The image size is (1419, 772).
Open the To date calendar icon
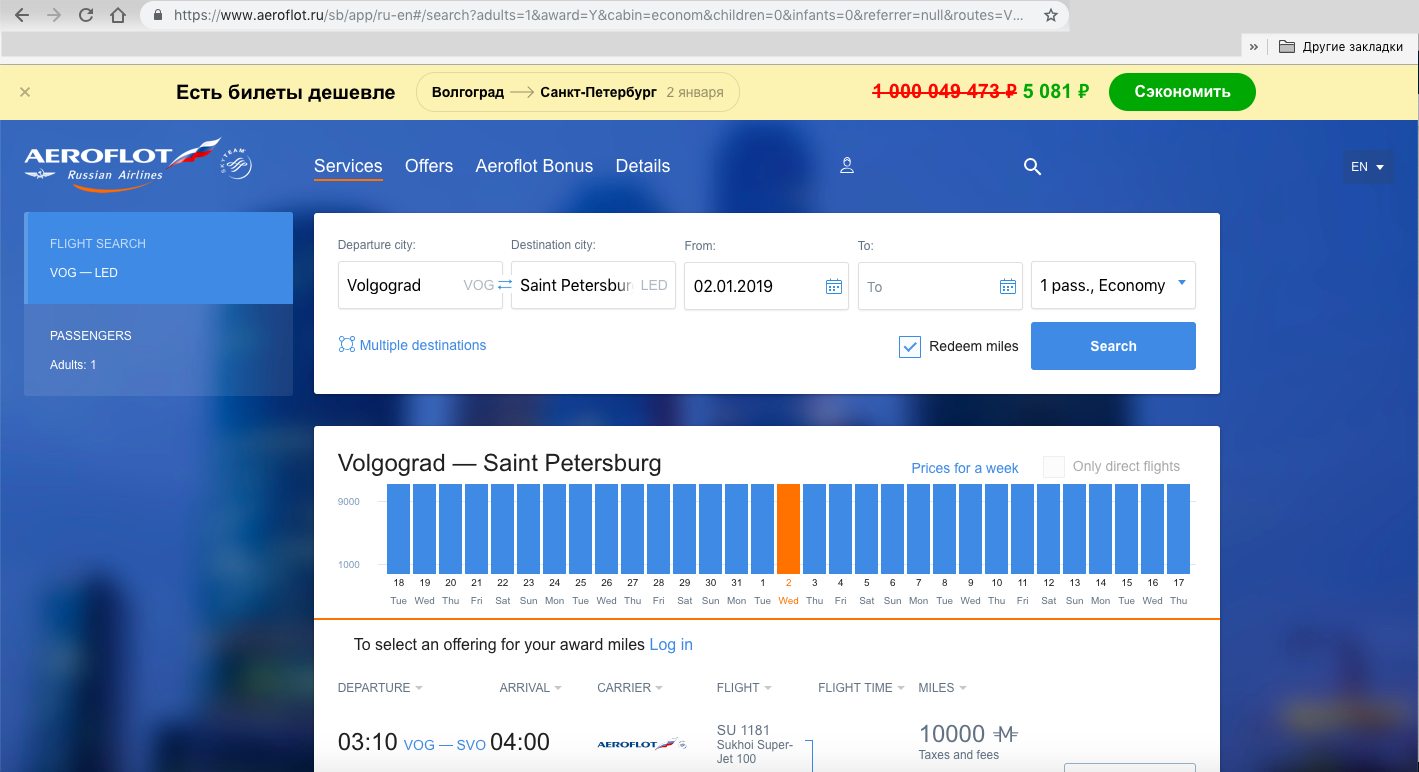(x=1007, y=286)
